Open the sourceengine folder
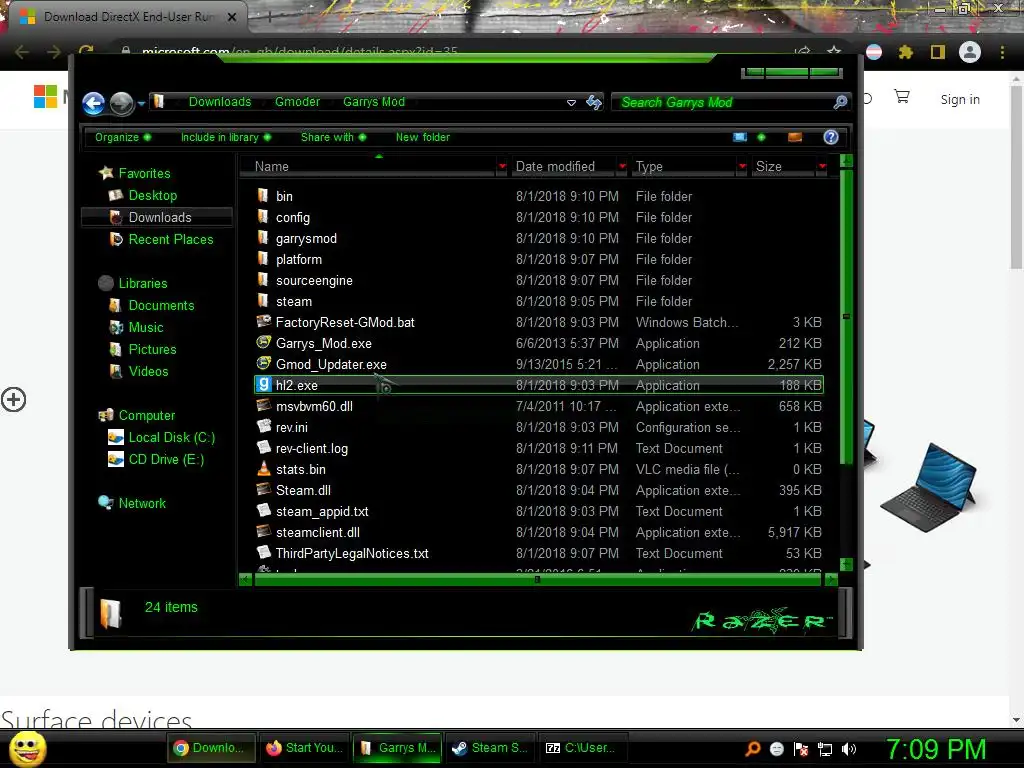1024x768 pixels. 313,280
